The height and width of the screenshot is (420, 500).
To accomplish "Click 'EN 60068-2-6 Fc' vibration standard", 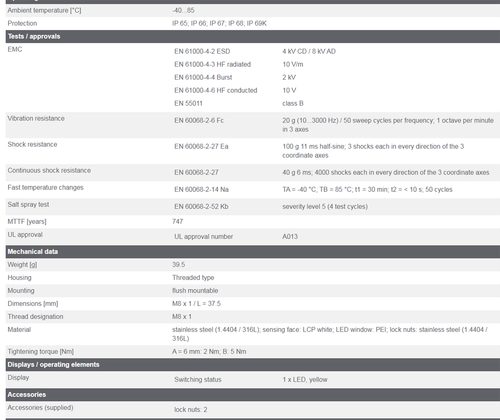I will click(199, 120).
